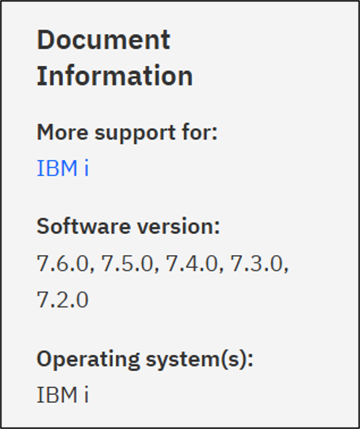Click the Document Information heading
Image resolution: width=360 pixels, height=429 pixels.
(115, 58)
